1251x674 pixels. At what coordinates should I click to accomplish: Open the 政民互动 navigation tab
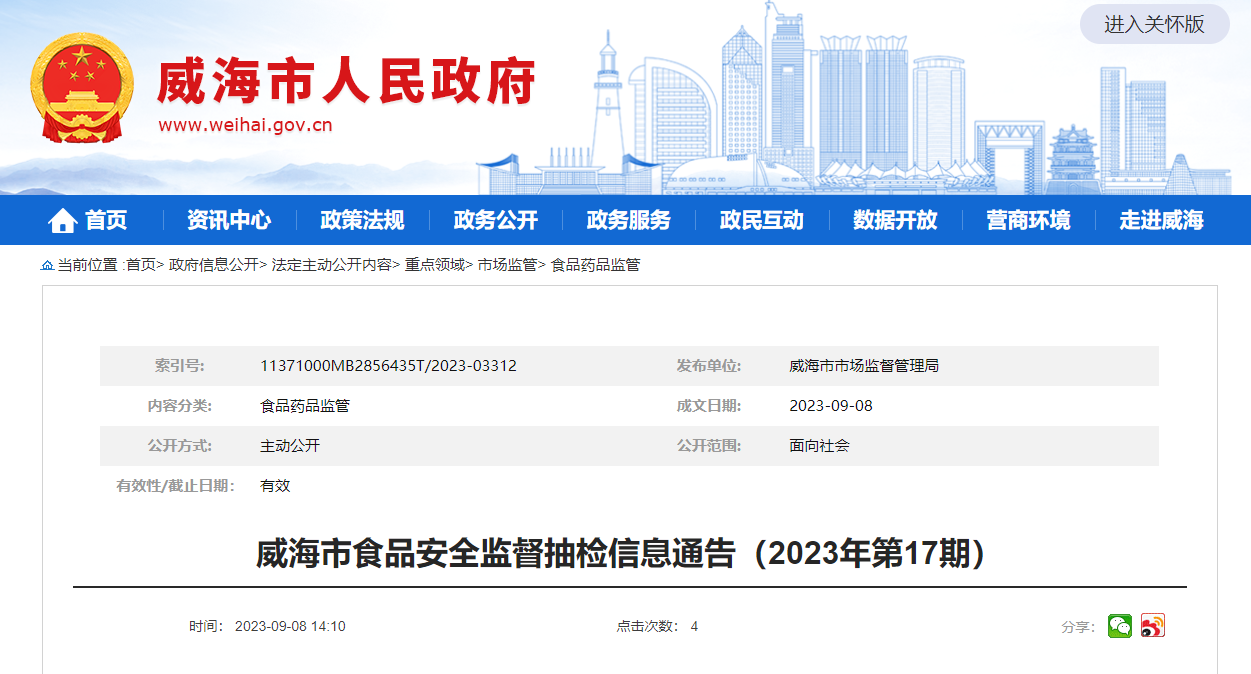coord(761,220)
